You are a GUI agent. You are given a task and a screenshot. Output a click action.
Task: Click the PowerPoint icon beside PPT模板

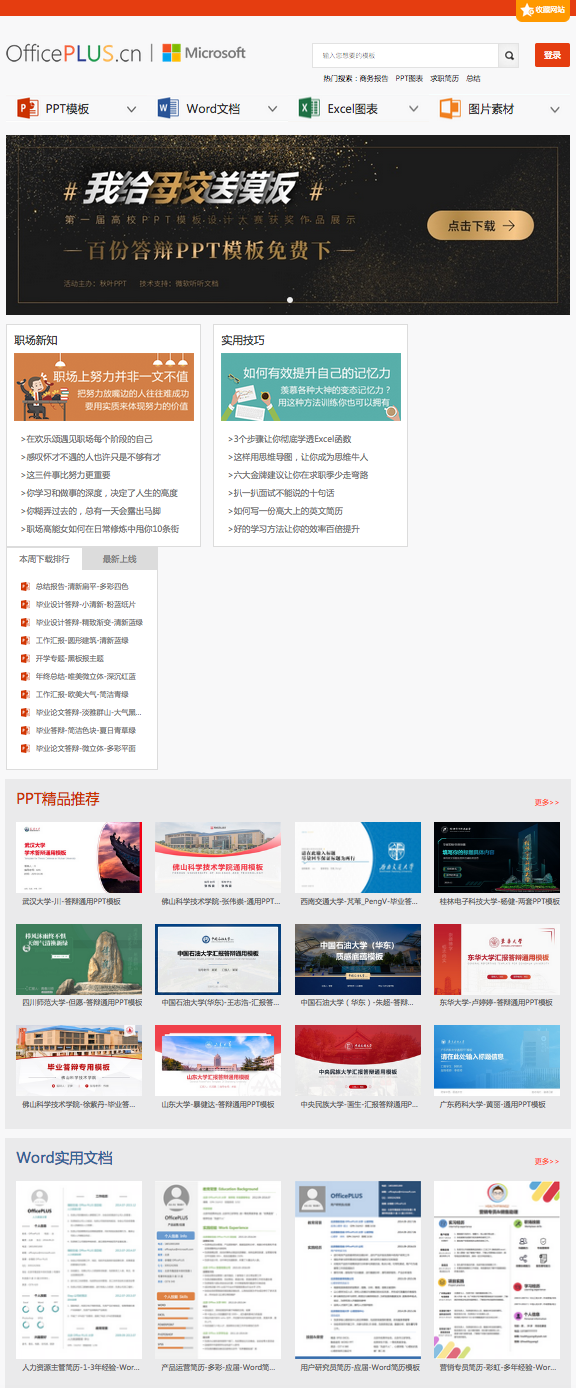pyautogui.click(x=27, y=108)
